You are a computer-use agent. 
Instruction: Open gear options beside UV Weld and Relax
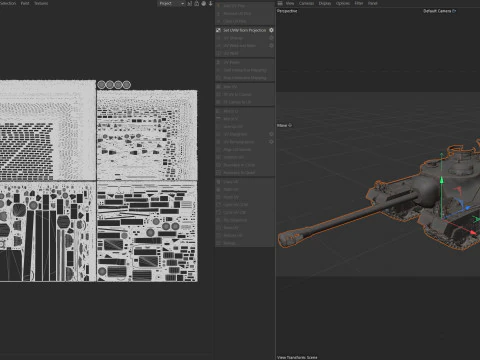(x=271, y=45)
